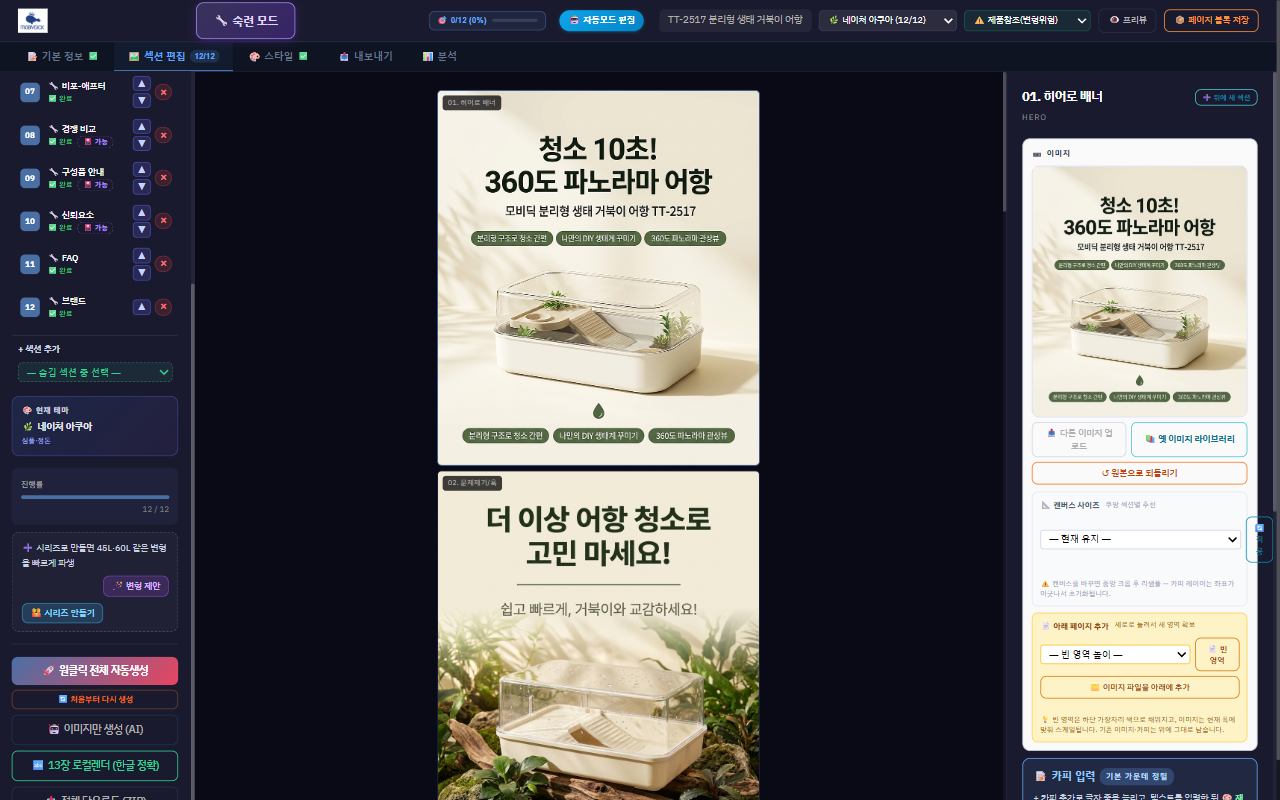Click the 10 number badge
The width and height of the screenshot is (1280, 800).
[x=30, y=221]
